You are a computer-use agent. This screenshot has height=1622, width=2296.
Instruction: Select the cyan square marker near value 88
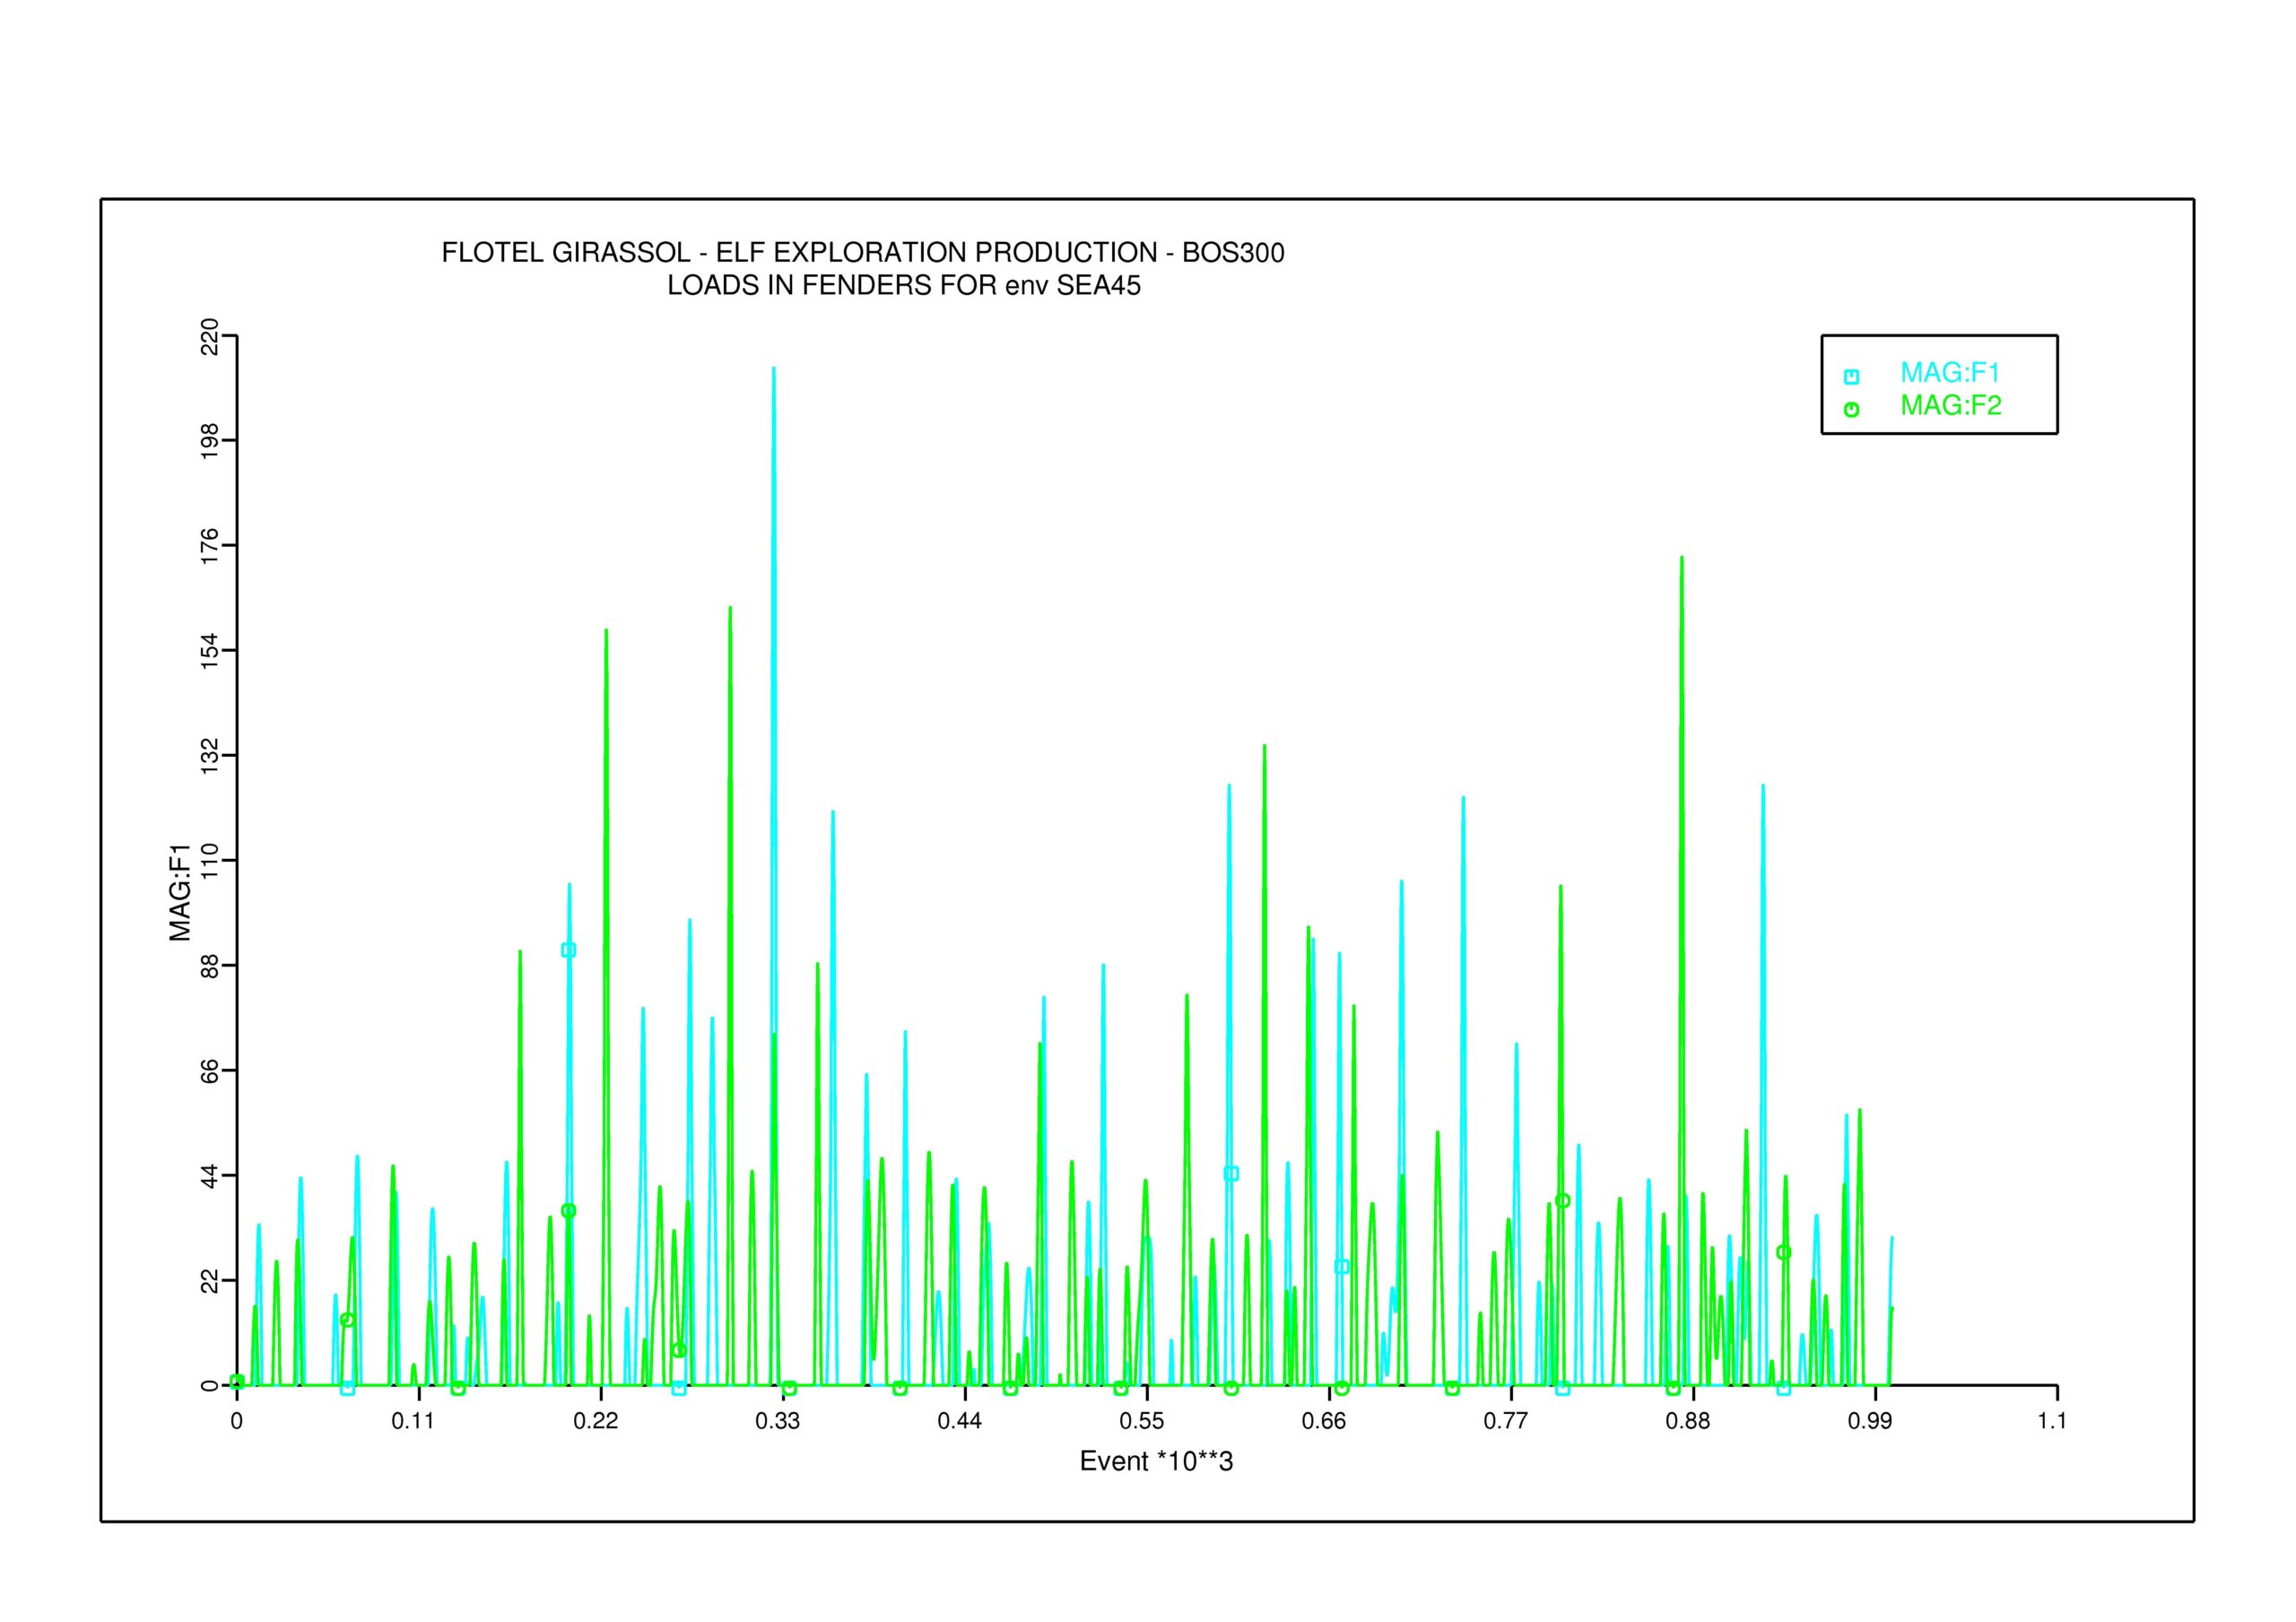(x=568, y=950)
